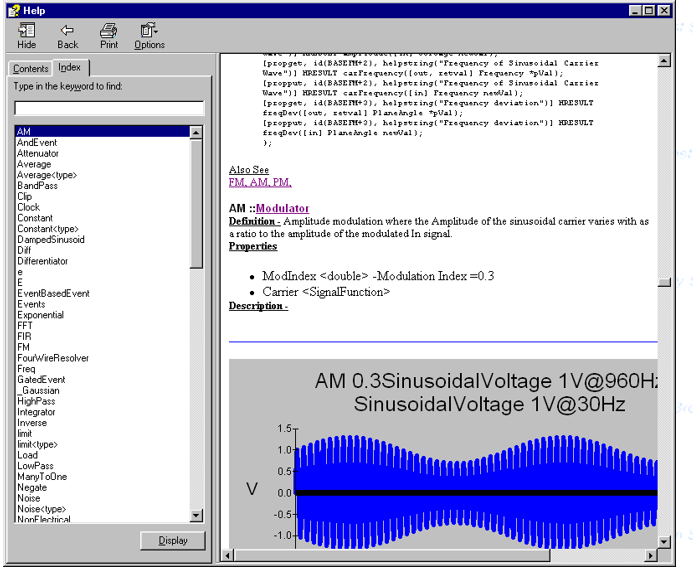
Task: Switch to the Index tab
Action: tap(70, 67)
